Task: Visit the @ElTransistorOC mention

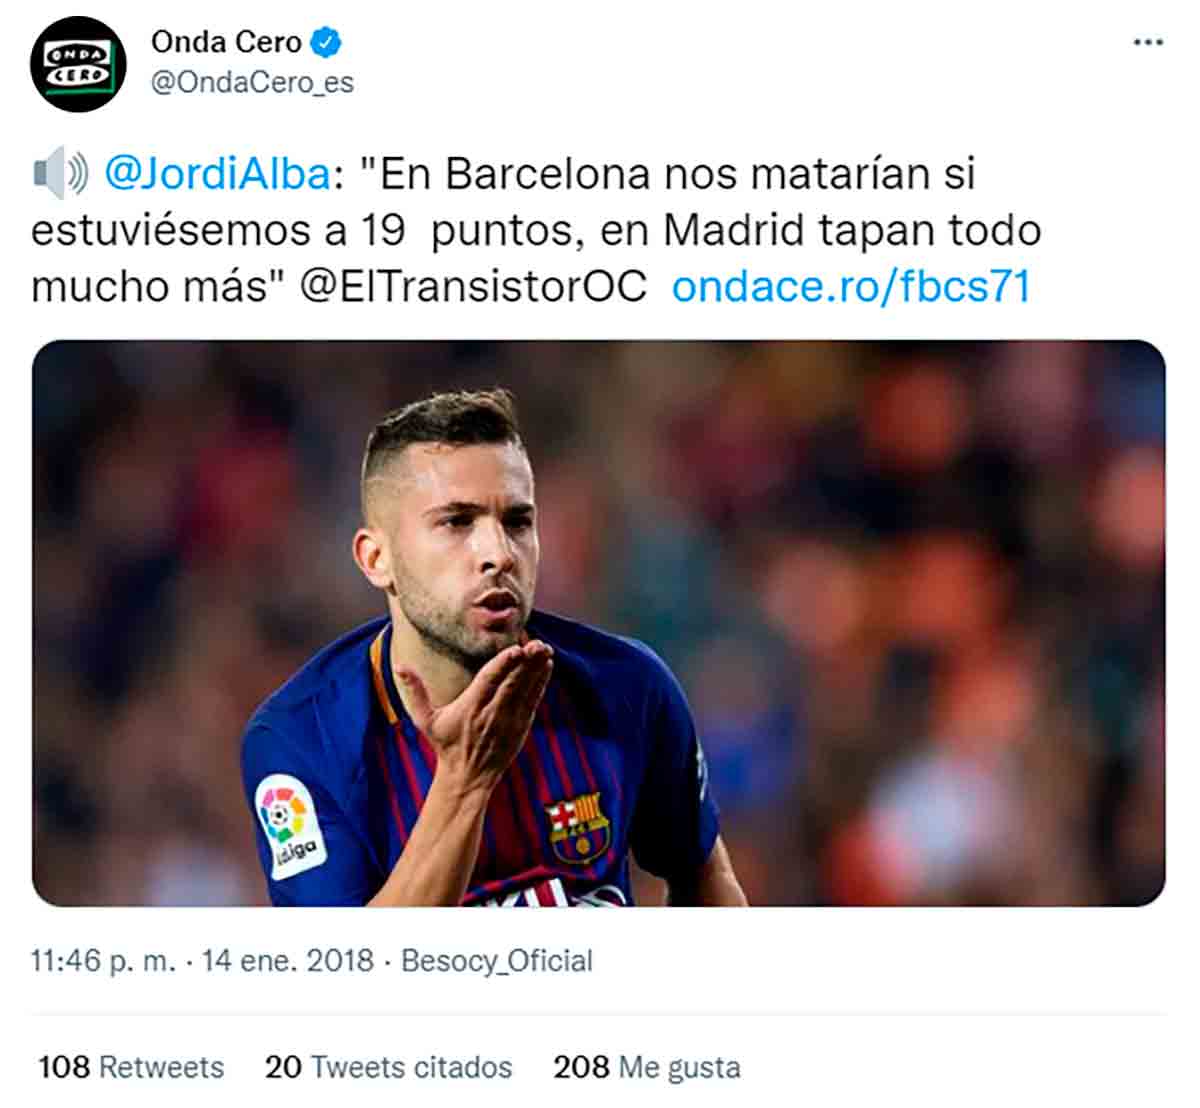Action: (x=473, y=286)
